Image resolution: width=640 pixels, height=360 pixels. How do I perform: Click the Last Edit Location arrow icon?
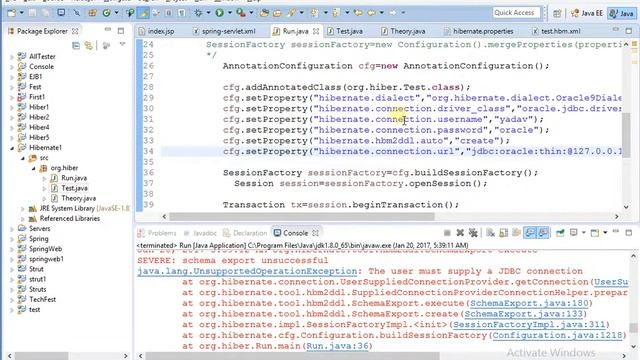pos(358,13)
